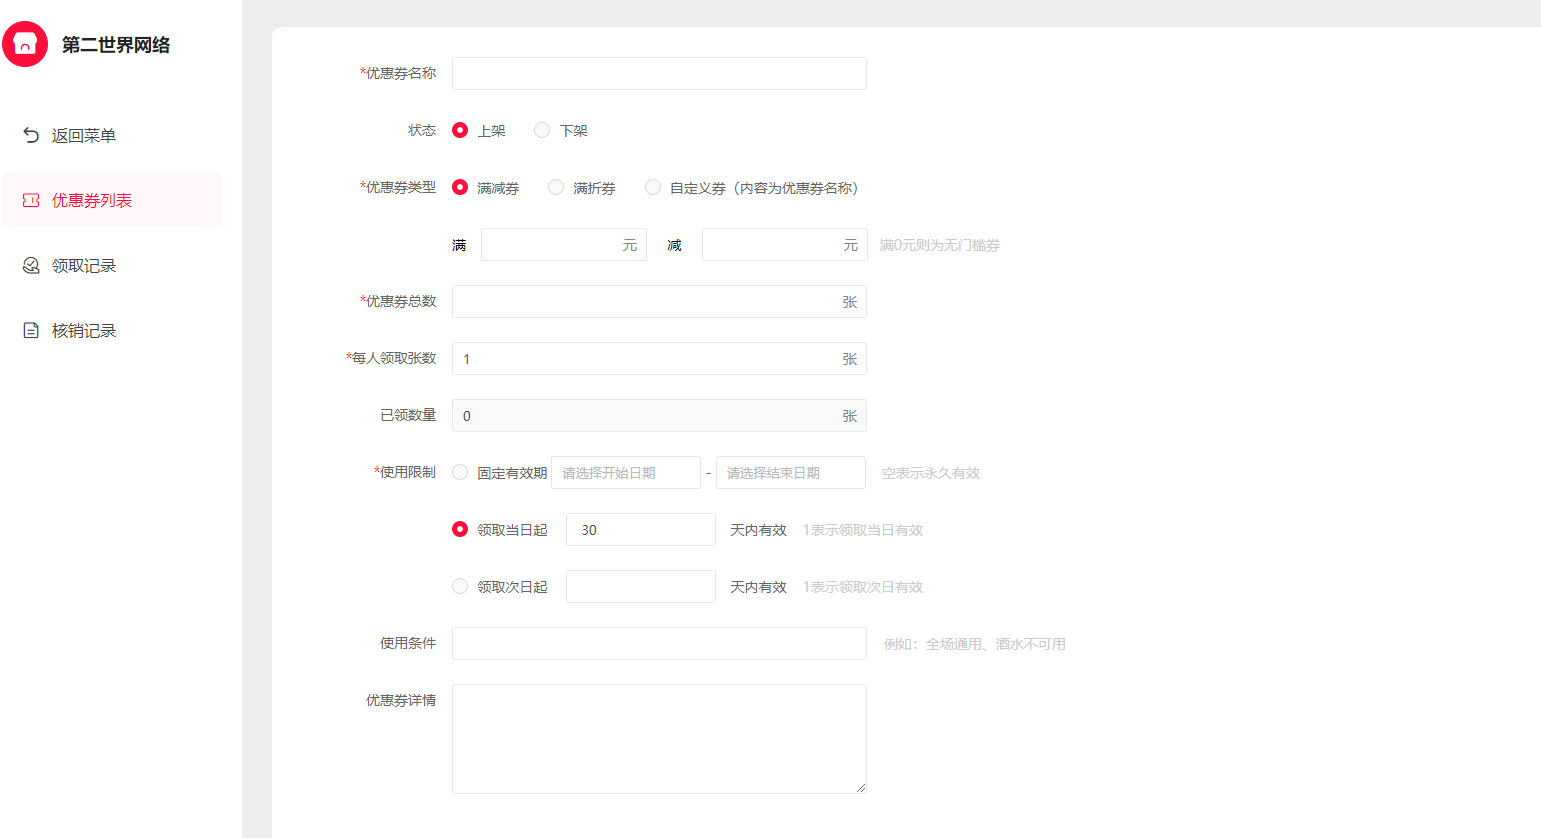Go to 核销记录 menu item
Viewport: 1541px width, 838px height.
click(84, 330)
